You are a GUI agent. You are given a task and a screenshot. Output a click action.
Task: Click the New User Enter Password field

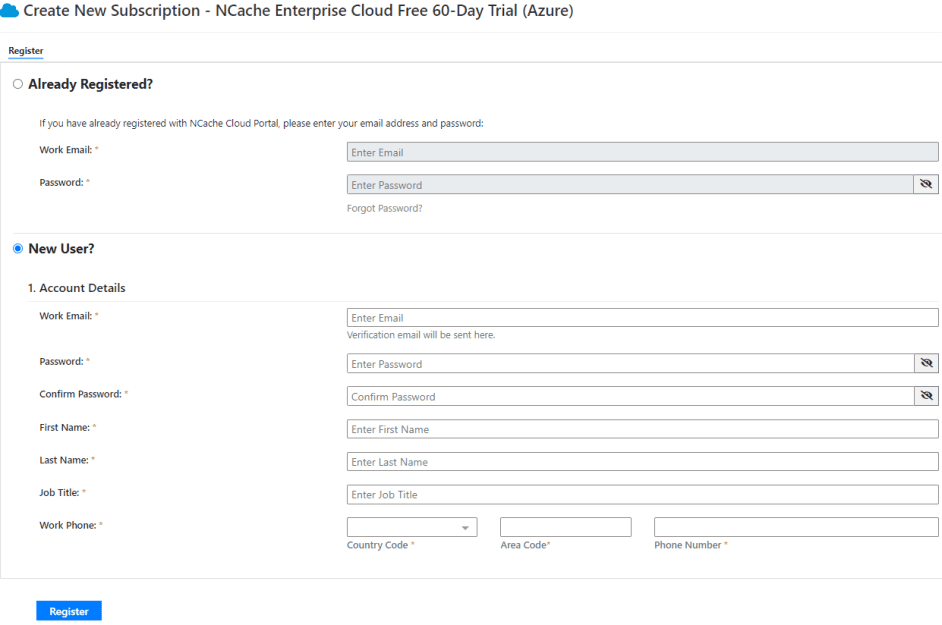(x=631, y=364)
